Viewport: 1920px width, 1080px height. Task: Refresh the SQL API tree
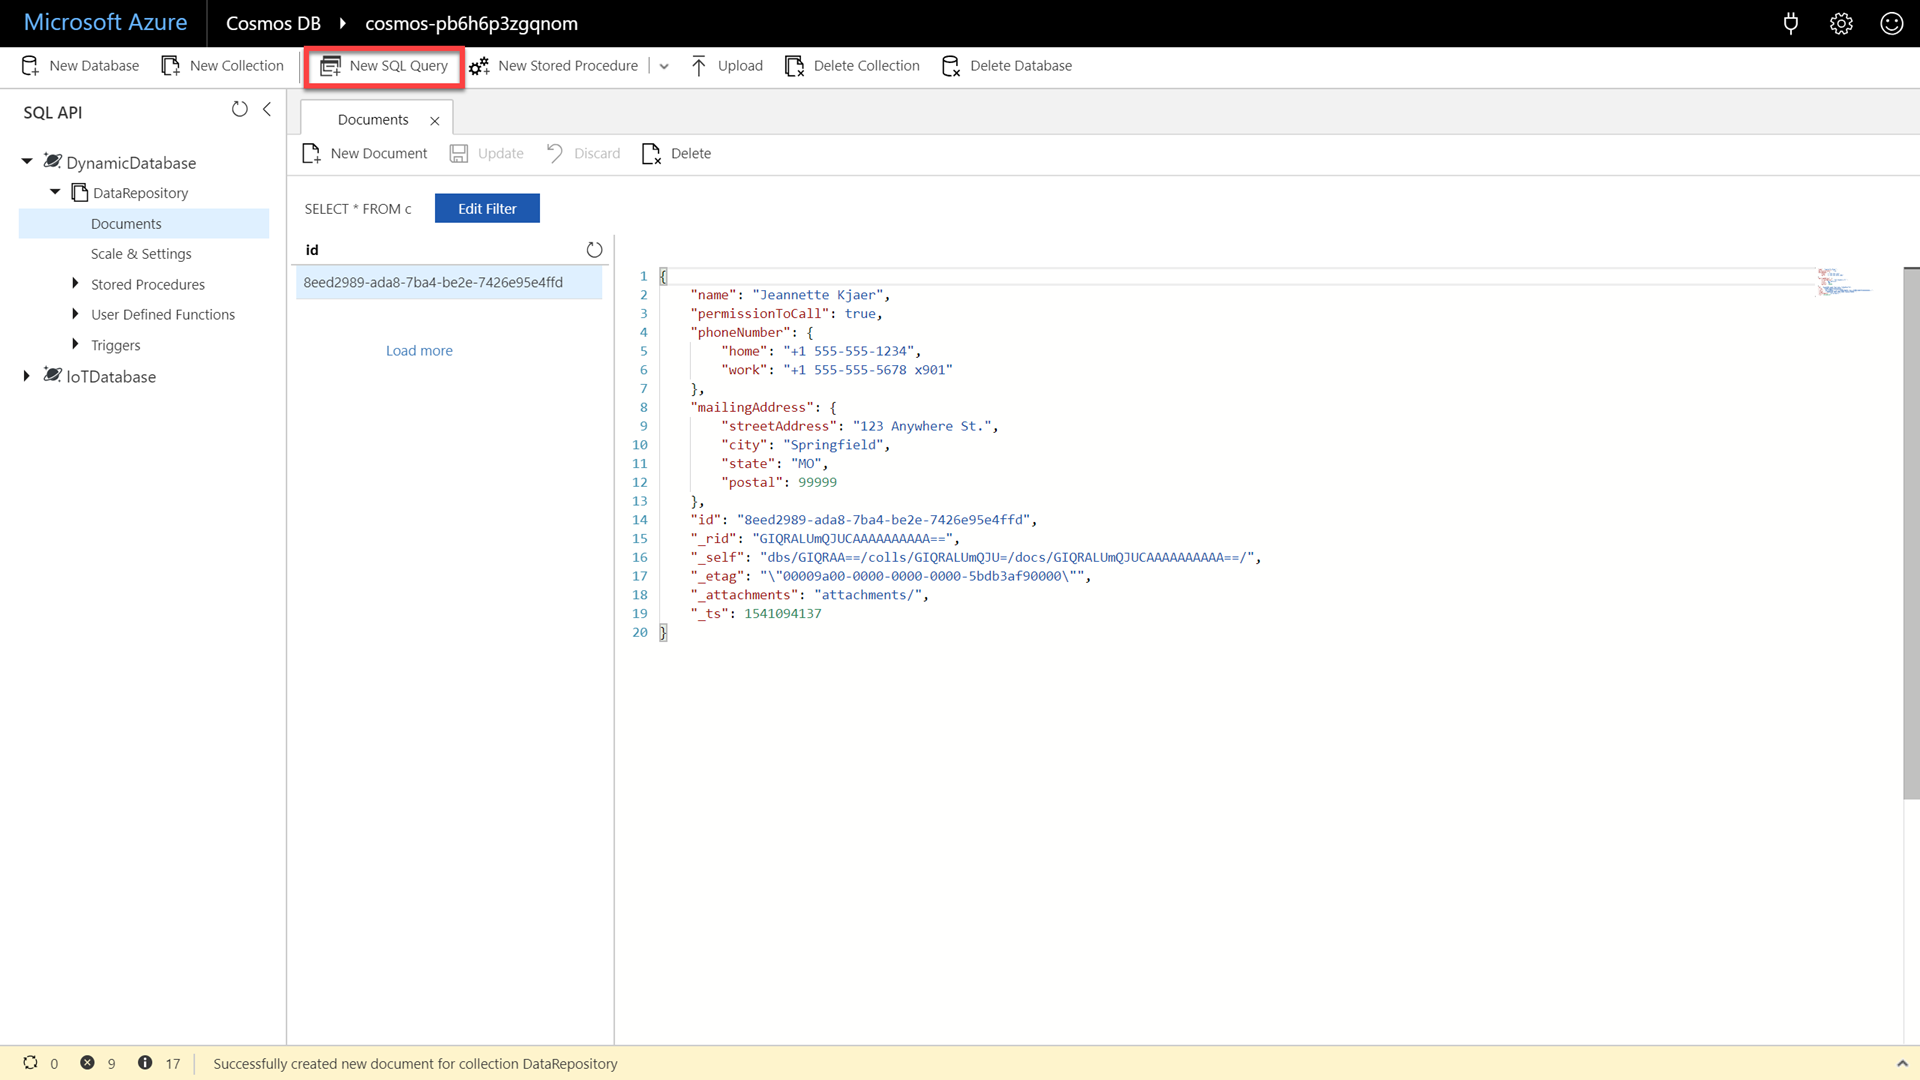(240, 109)
